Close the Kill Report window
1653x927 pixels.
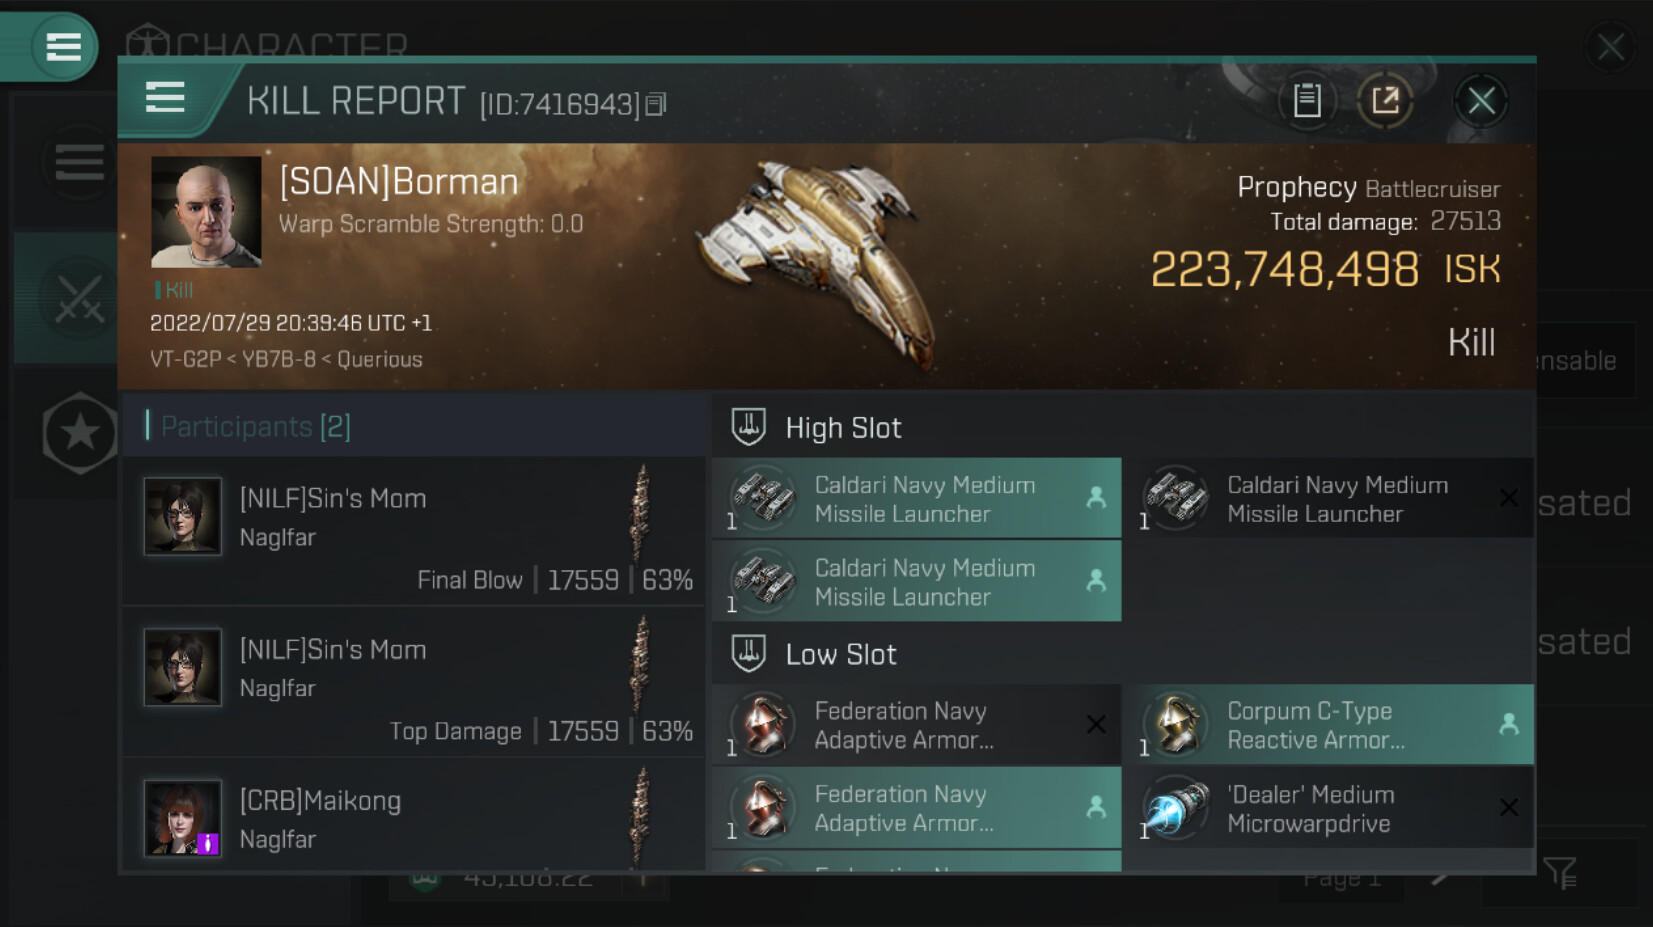pyautogui.click(x=1481, y=100)
